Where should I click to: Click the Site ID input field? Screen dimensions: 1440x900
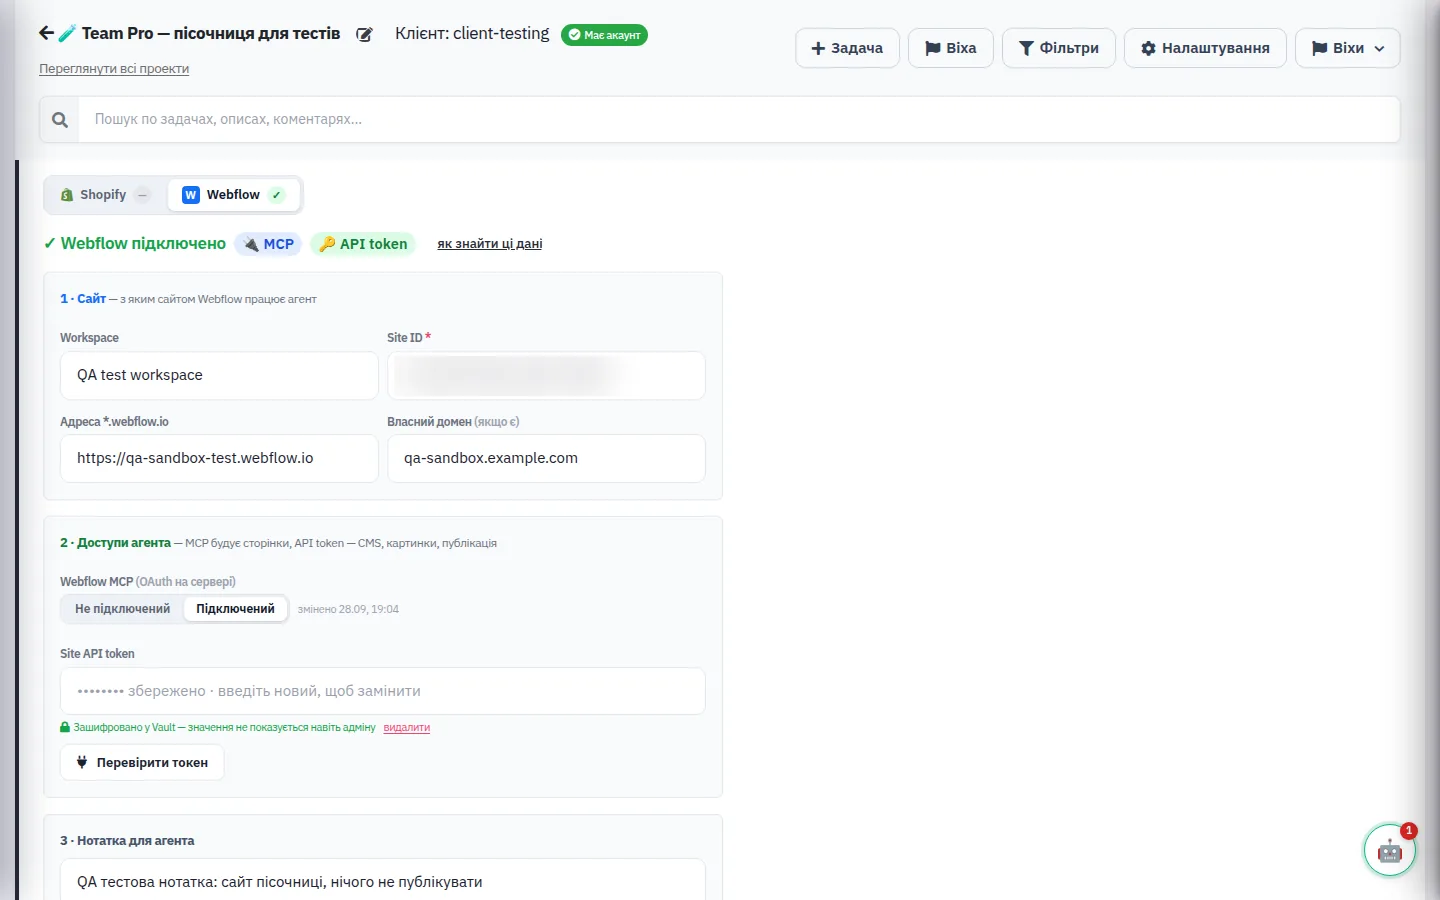(546, 375)
